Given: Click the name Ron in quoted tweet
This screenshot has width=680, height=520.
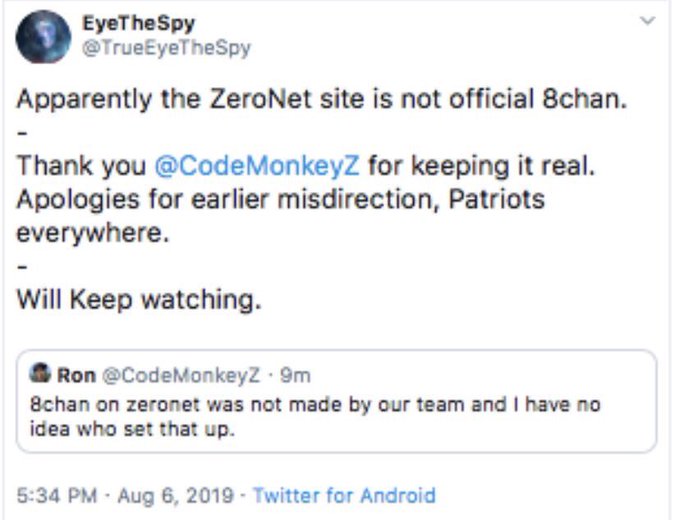Looking at the screenshot, I should [76, 375].
